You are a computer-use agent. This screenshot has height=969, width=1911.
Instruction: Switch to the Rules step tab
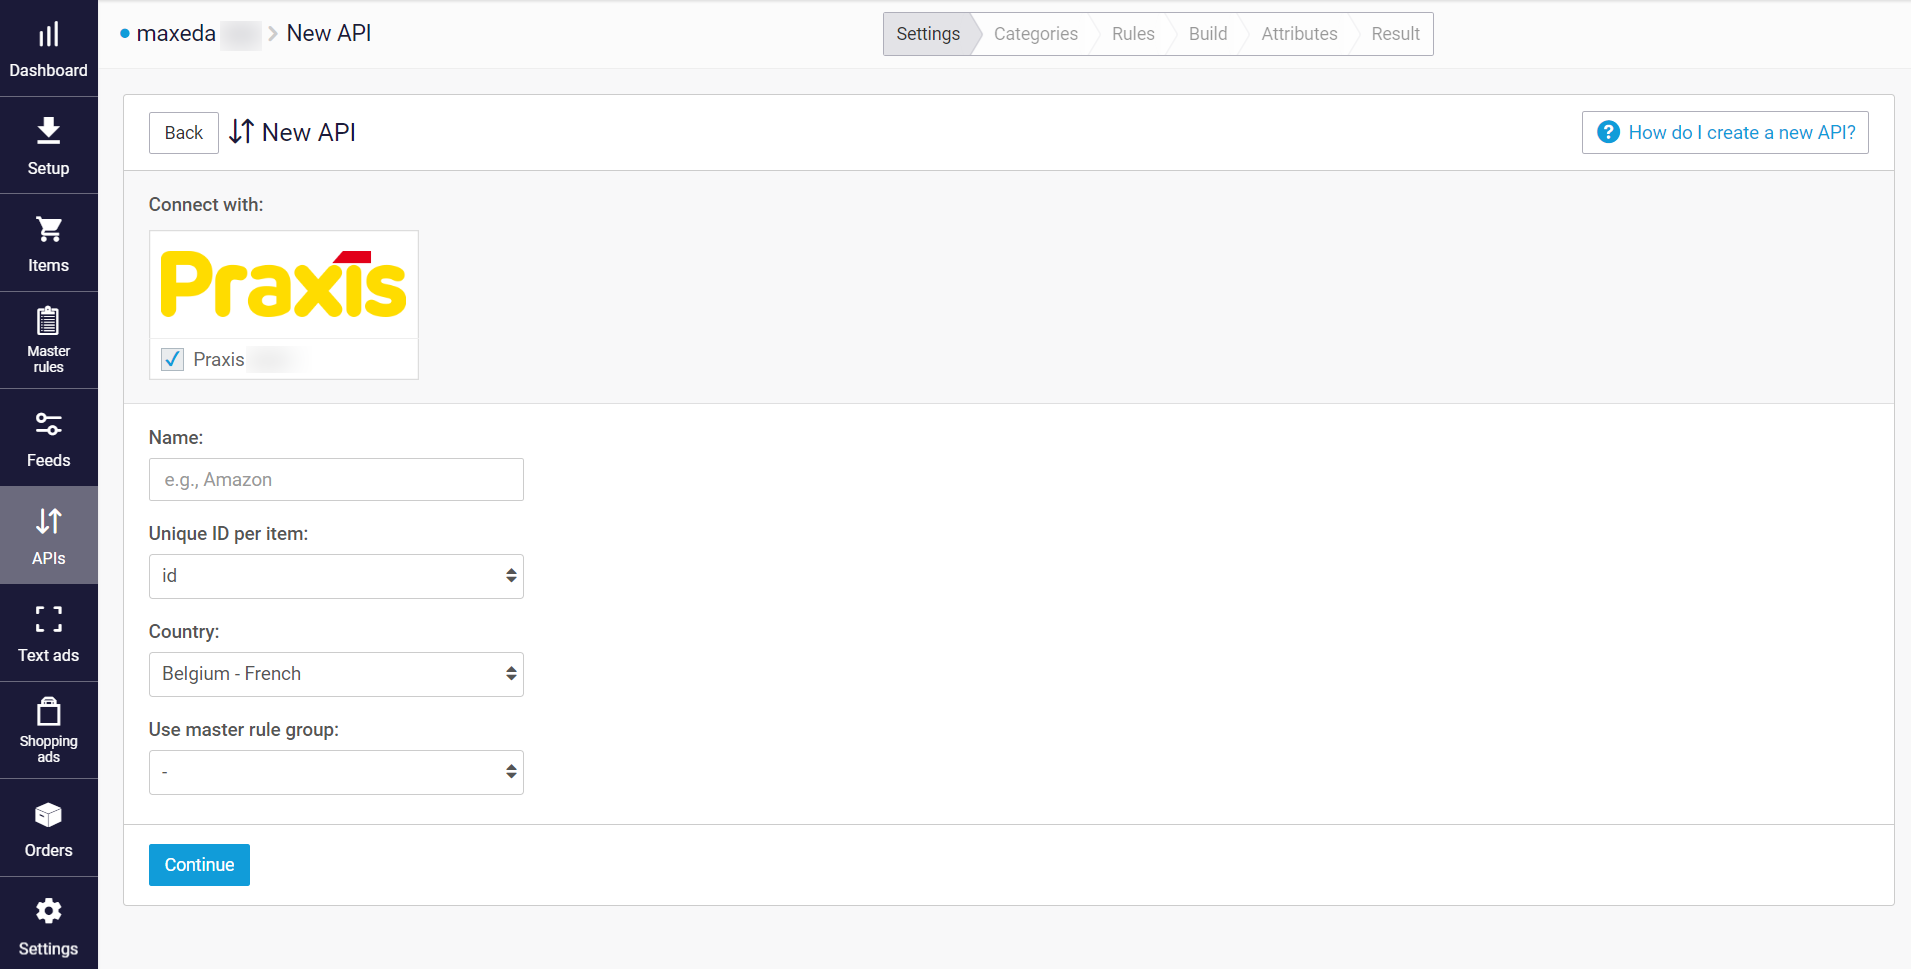coord(1133,34)
